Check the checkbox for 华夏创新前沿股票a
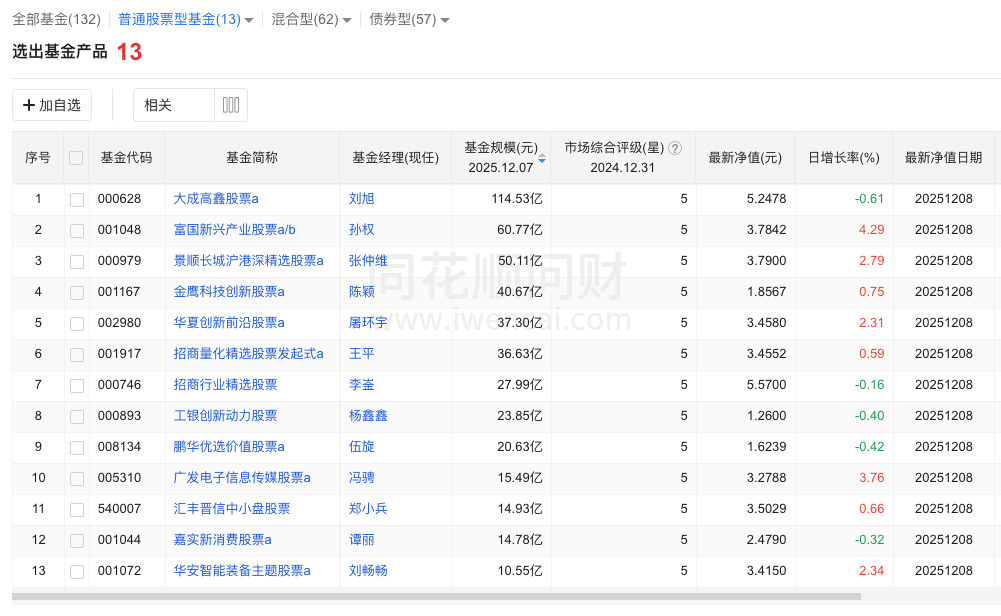1001x616 pixels. point(76,323)
